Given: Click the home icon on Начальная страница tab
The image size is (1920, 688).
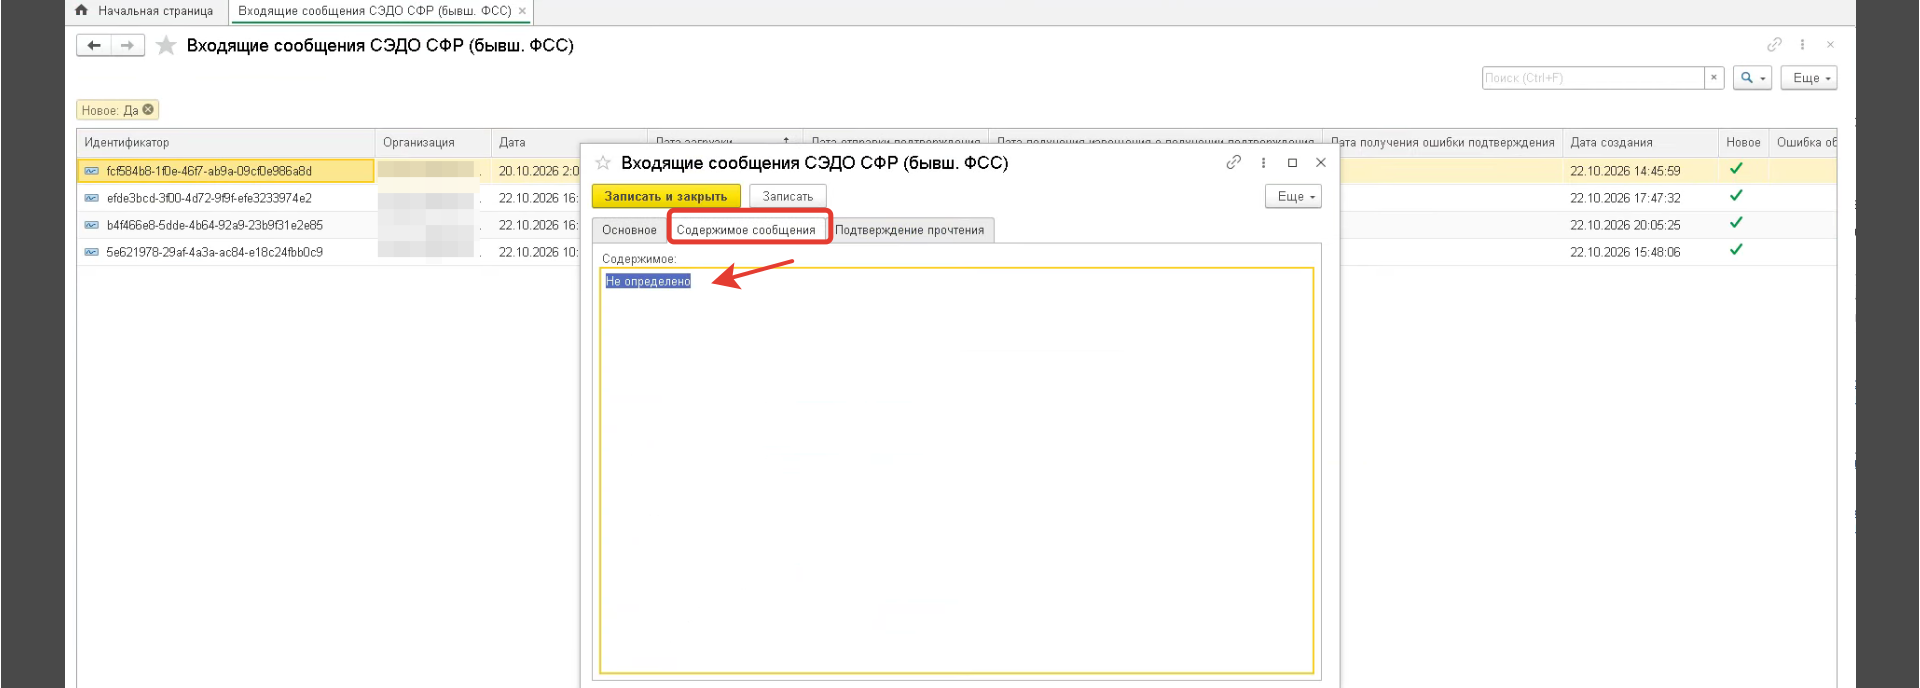Looking at the screenshot, I should (82, 10).
